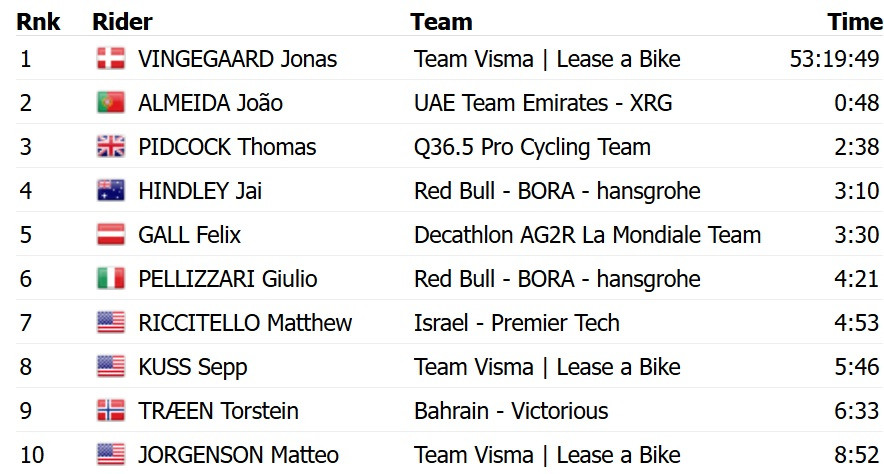Open the Bahrain - Victorious team page
The width and height of the screenshot is (884, 474).
[x=511, y=411]
